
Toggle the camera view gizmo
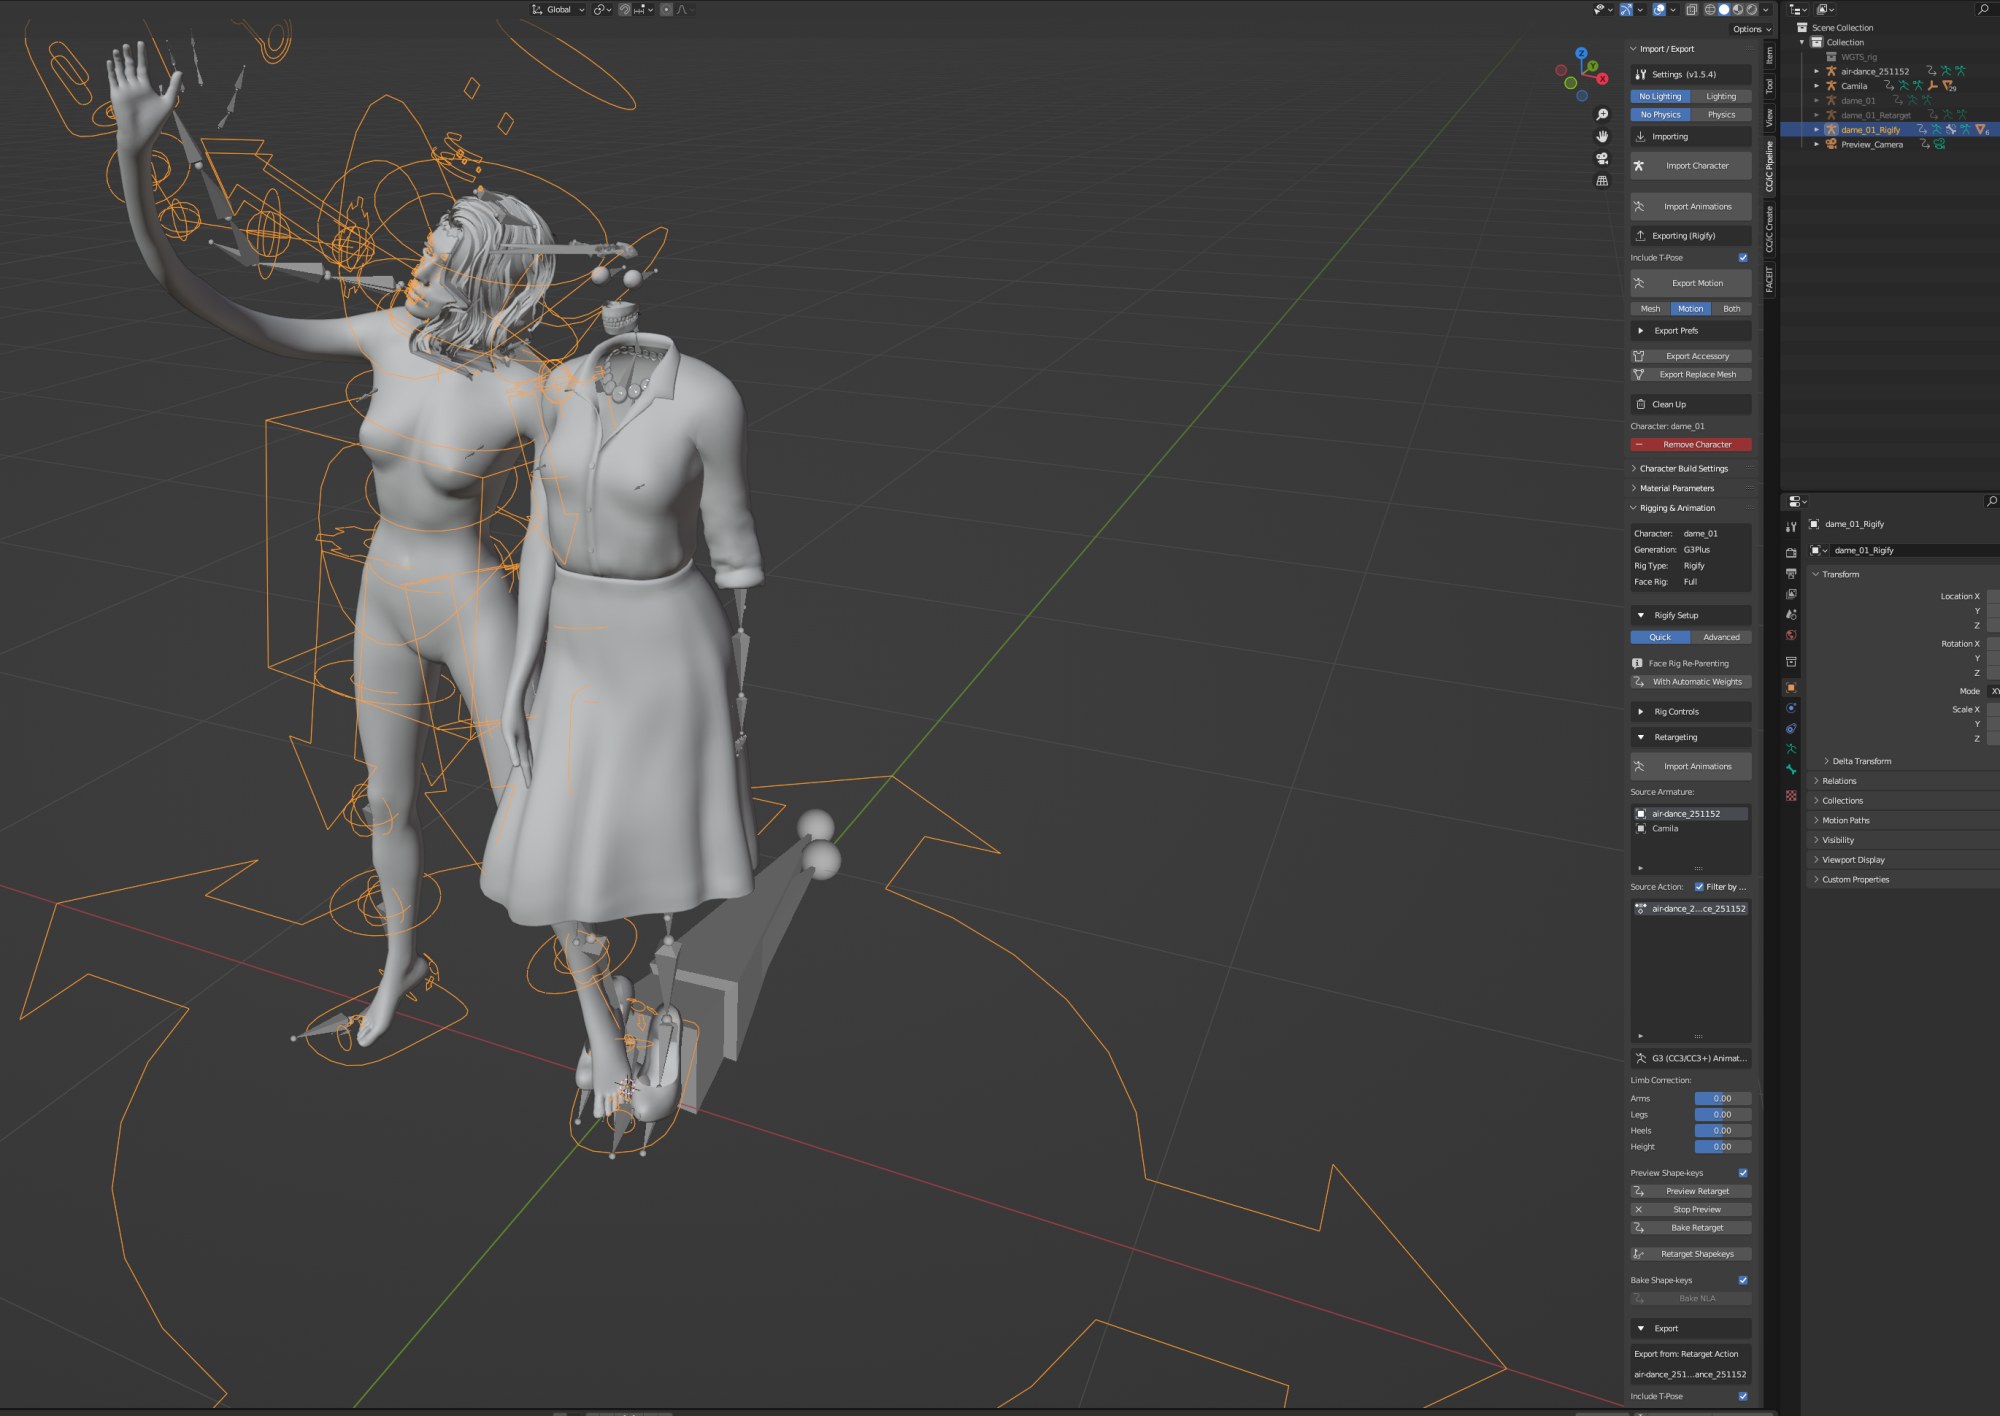pos(1602,159)
